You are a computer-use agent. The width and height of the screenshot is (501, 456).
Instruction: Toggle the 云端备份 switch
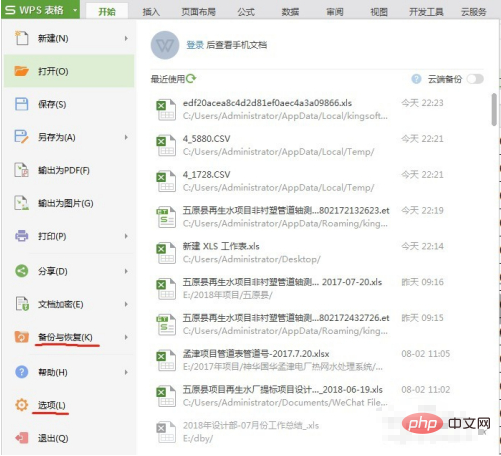point(475,79)
